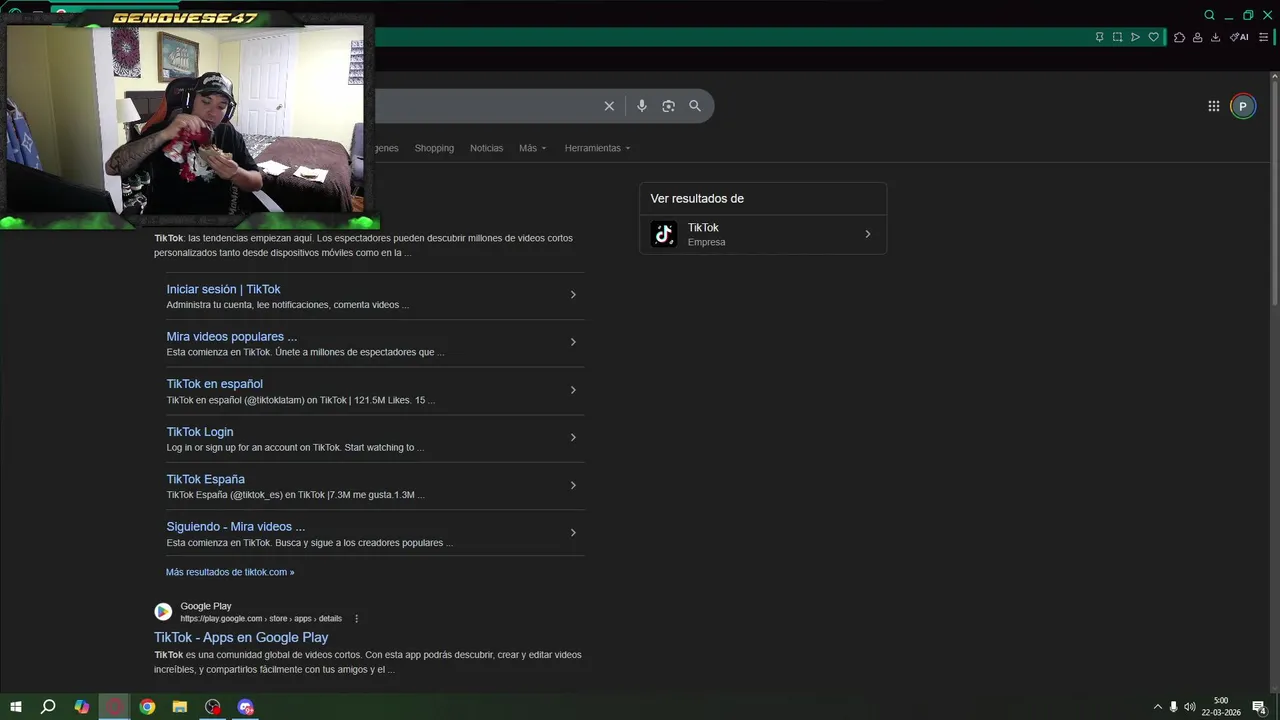Launch Copilot from the taskbar
This screenshot has width=1280, height=720.
82,707
